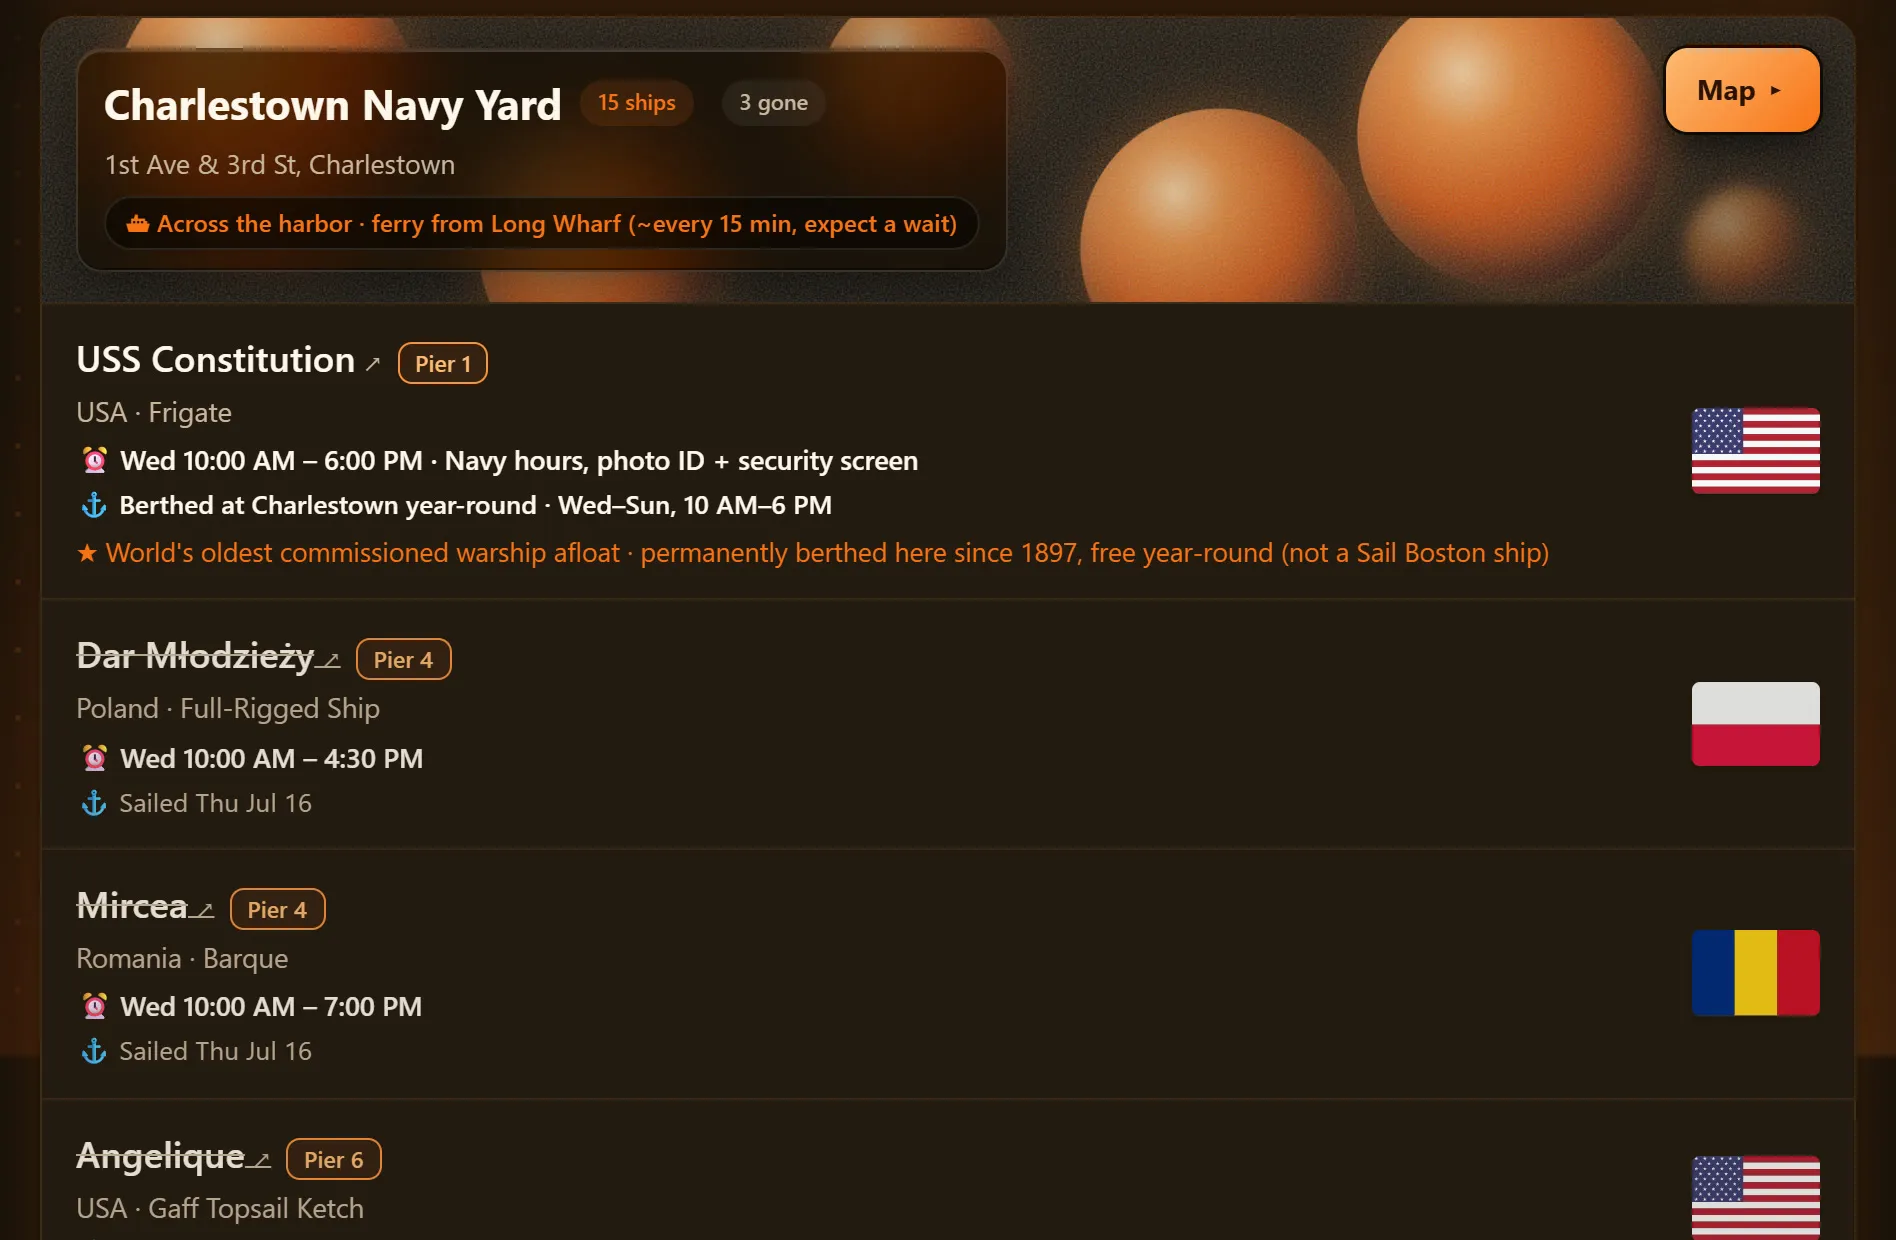The image size is (1896, 1240).
Task: Click the ferry icon in the harbor notice
Action: click(137, 224)
